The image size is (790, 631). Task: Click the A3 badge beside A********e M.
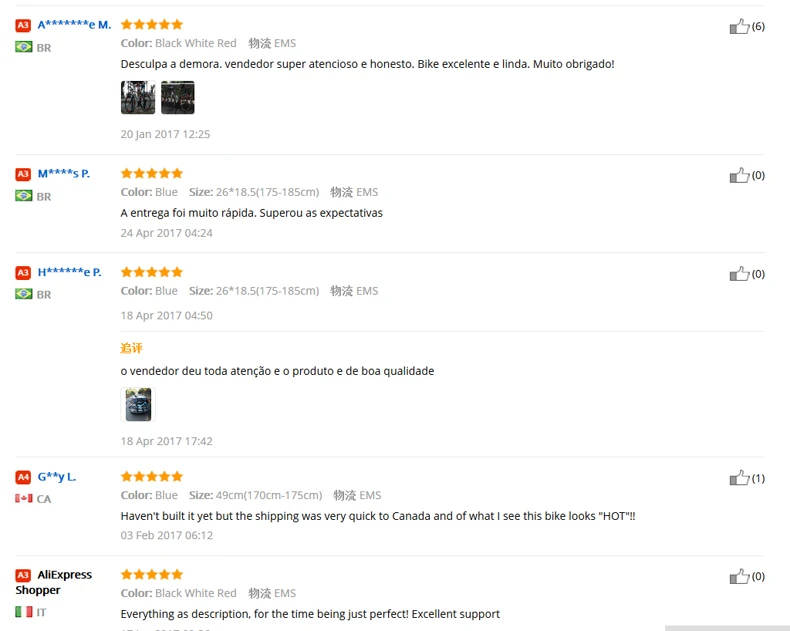coord(23,25)
